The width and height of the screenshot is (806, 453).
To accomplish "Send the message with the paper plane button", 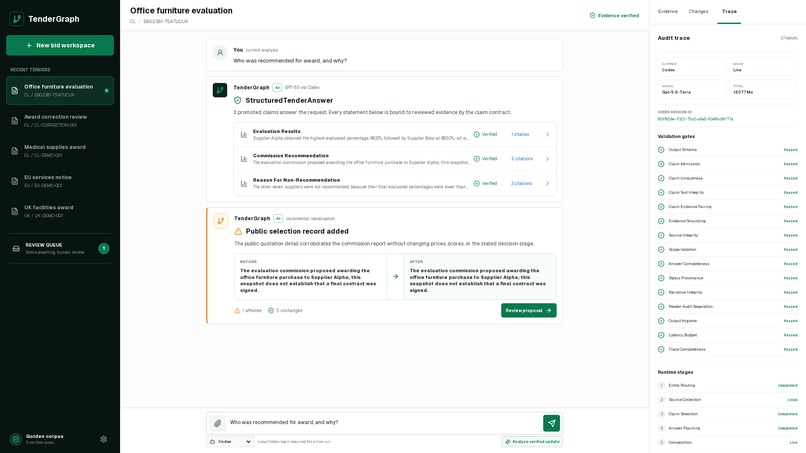I will coord(552,423).
